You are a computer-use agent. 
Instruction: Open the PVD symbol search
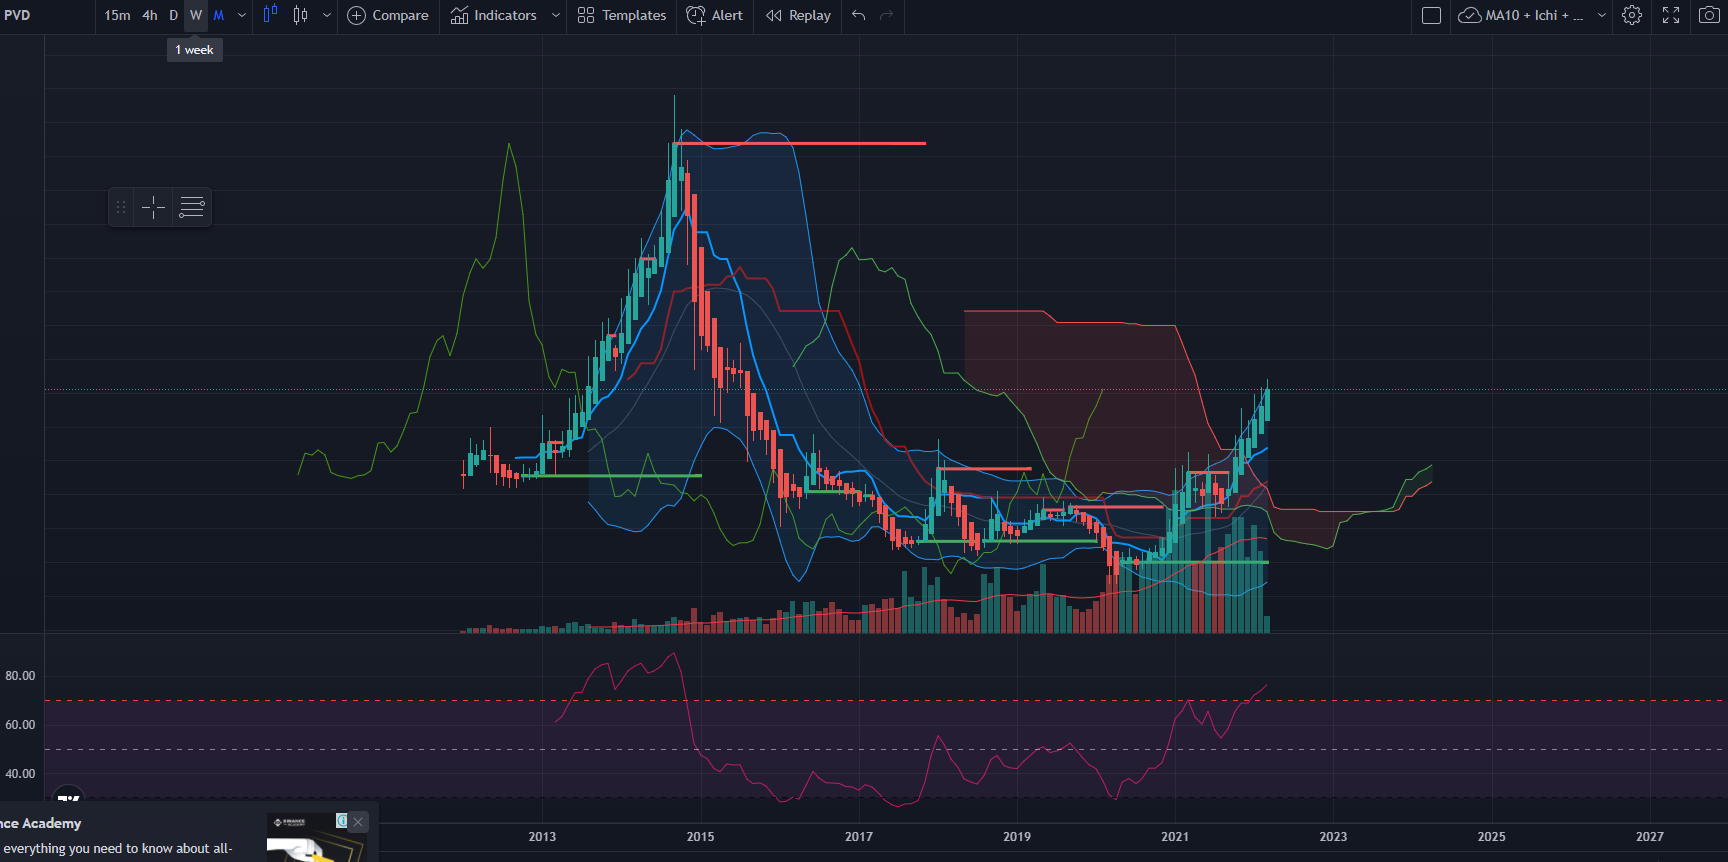(18, 15)
